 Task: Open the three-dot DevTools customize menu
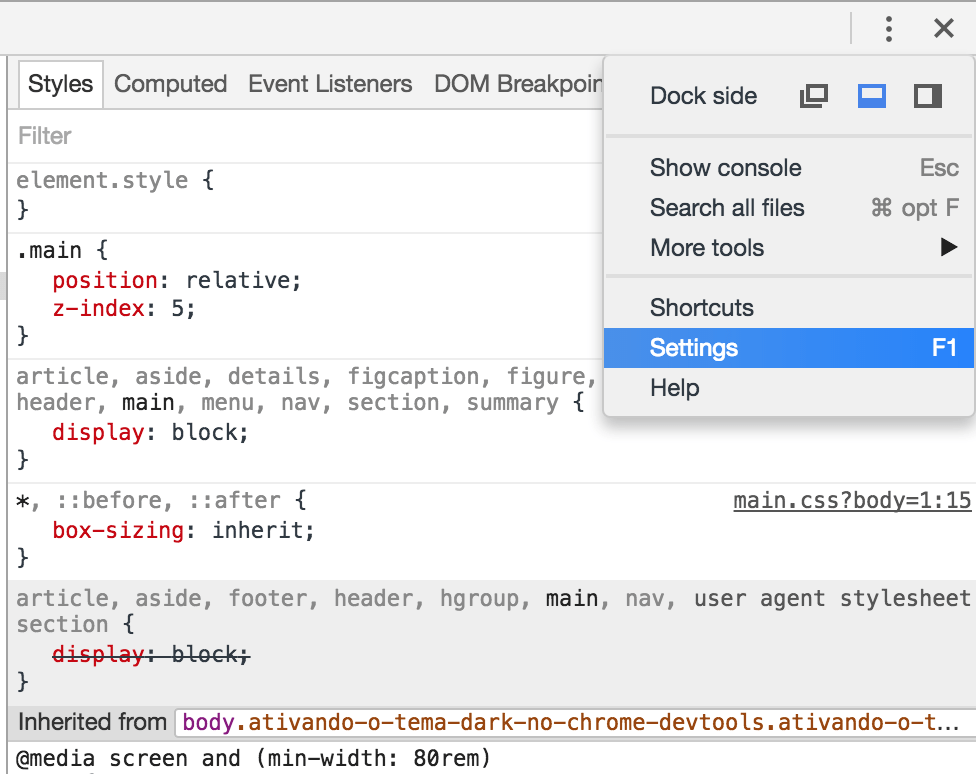pyautogui.click(x=889, y=29)
